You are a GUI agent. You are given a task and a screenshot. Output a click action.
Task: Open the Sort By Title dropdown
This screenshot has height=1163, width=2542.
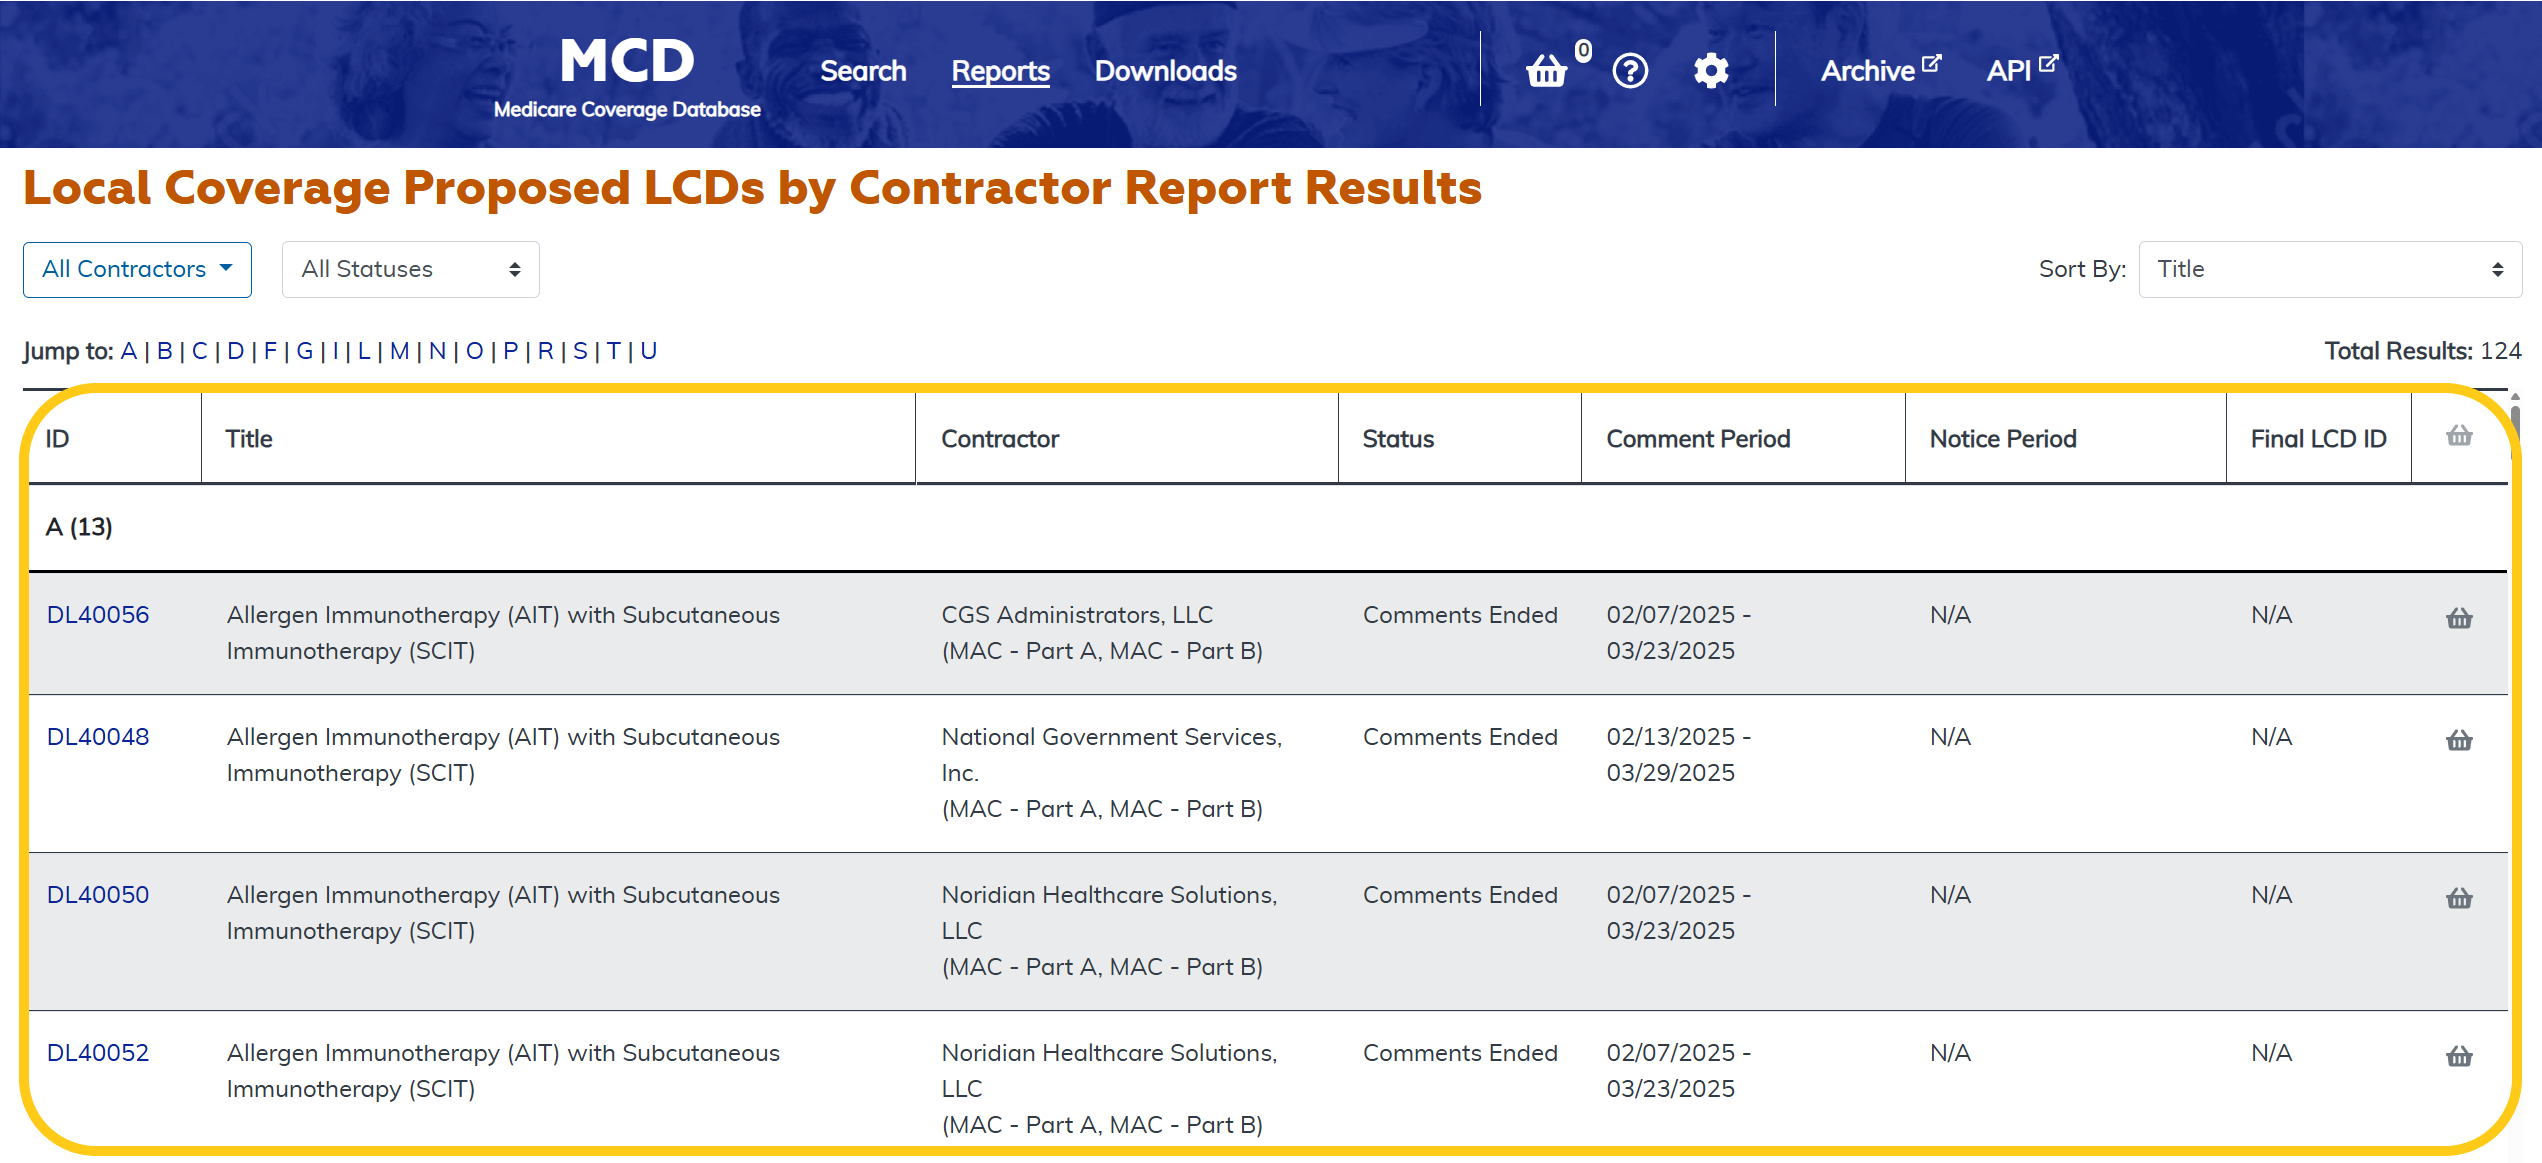point(2329,269)
